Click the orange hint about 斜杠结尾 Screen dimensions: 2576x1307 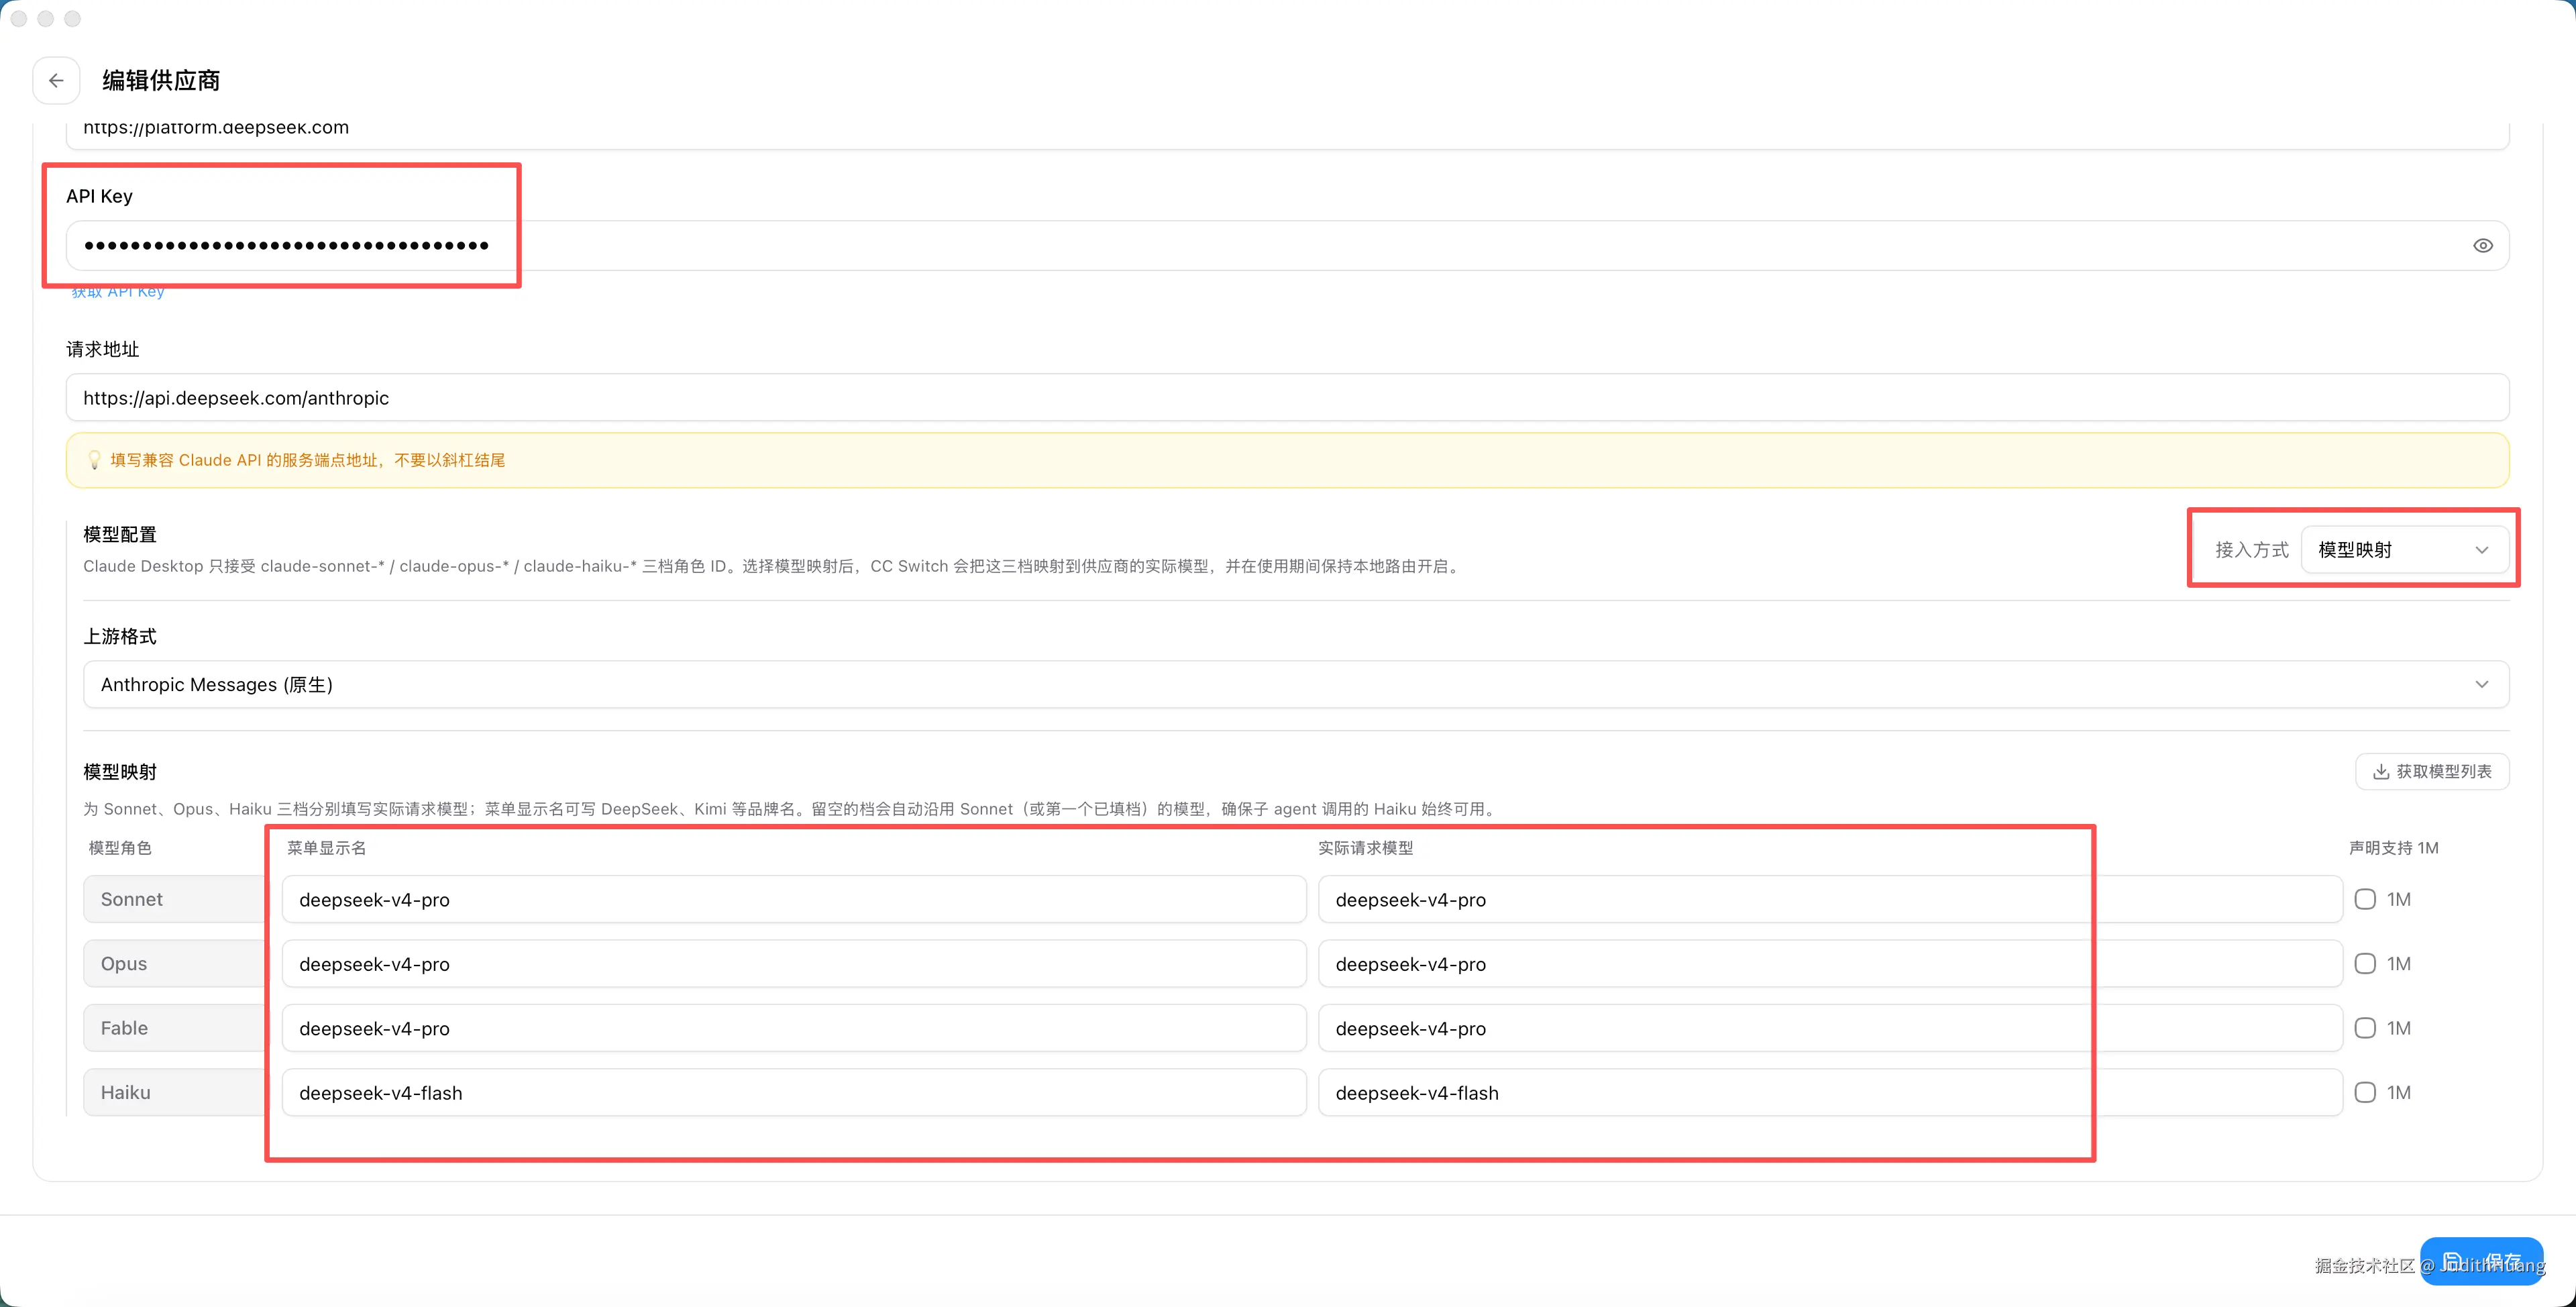coord(307,460)
